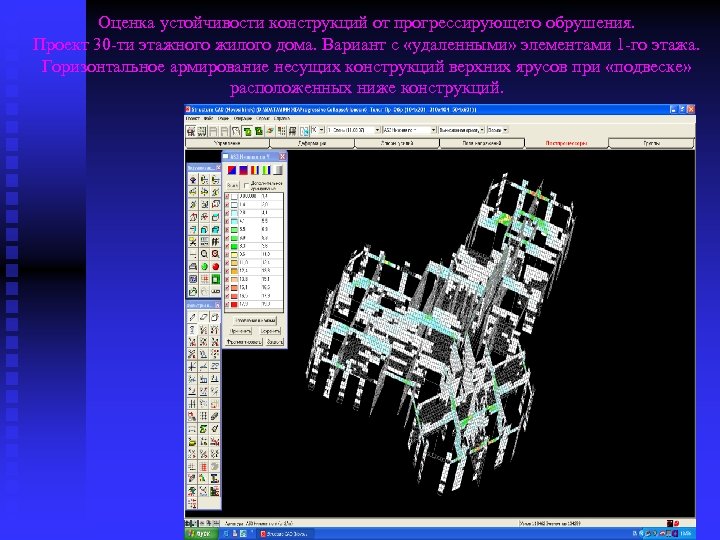Click the yellow-node cross icon in display palette
The width and height of the screenshot is (720, 540).
193,242
